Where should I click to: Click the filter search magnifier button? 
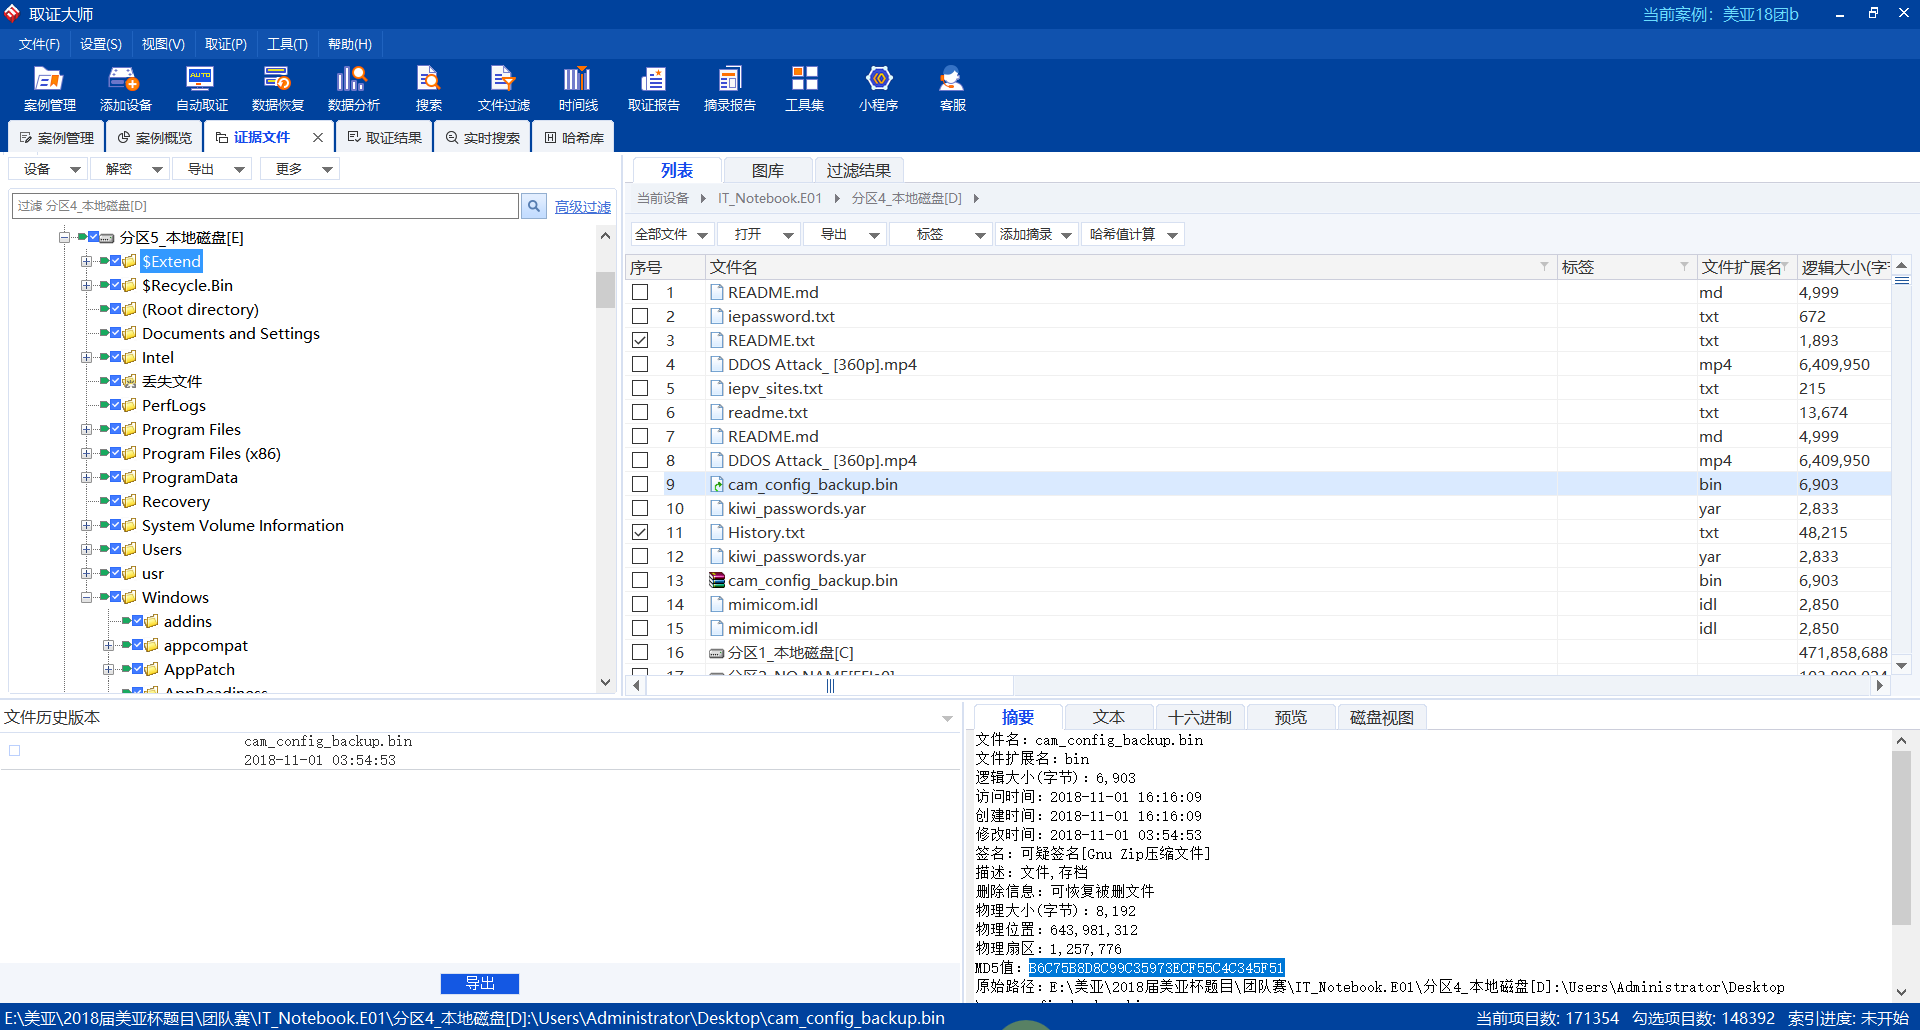534,206
